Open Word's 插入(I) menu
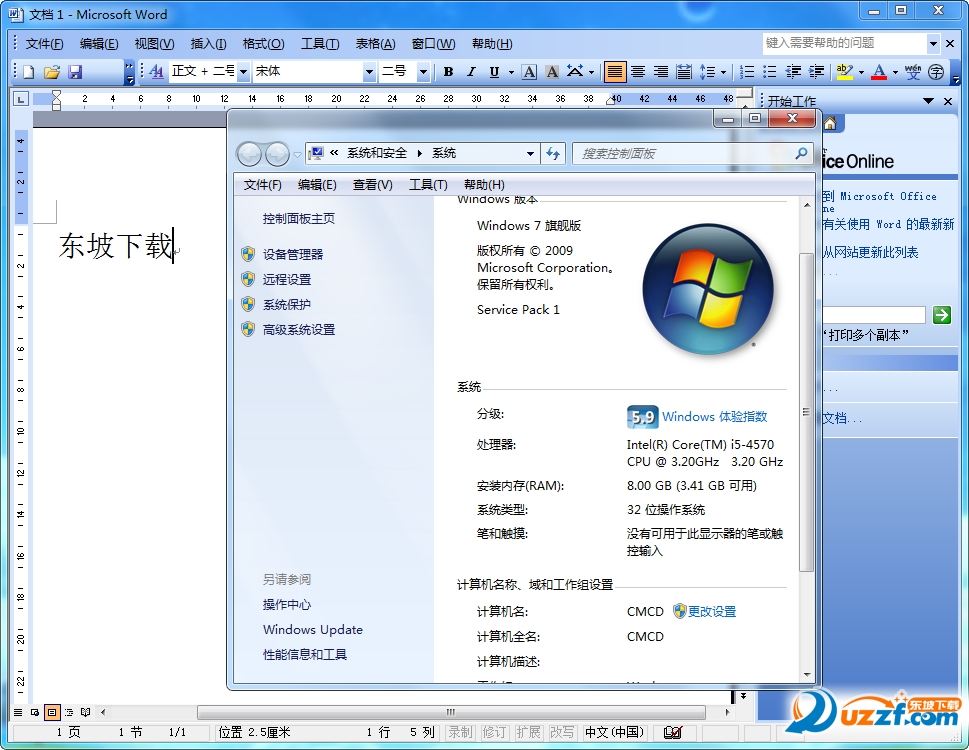 [x=208, y=44]
